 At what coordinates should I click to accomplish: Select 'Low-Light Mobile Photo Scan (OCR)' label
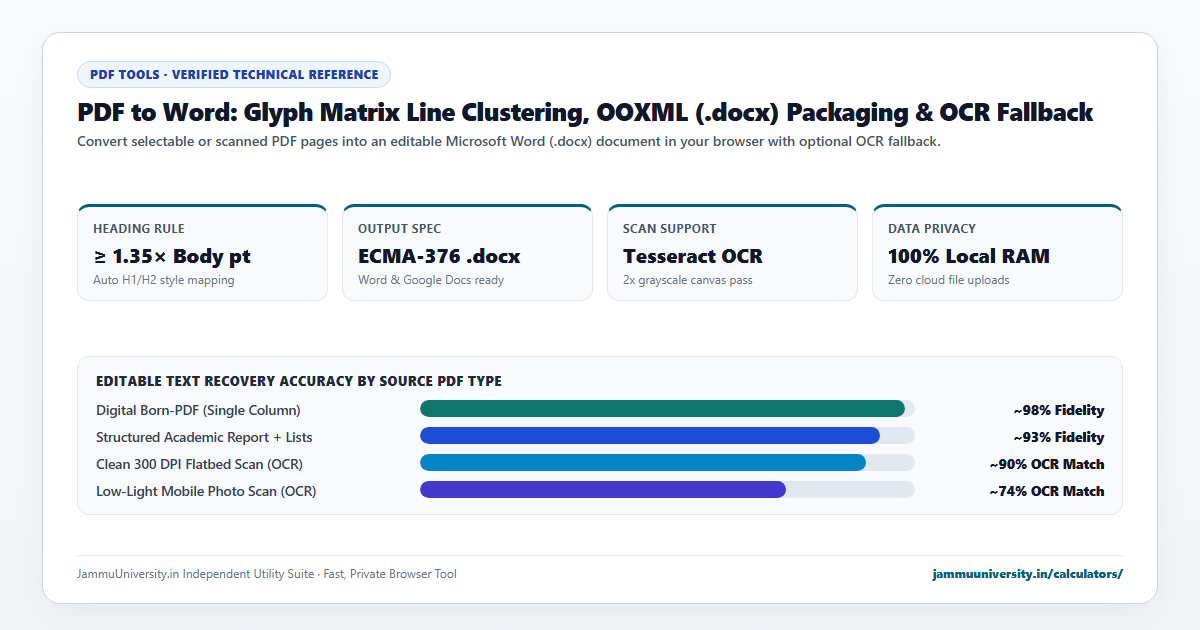(206, 491)
